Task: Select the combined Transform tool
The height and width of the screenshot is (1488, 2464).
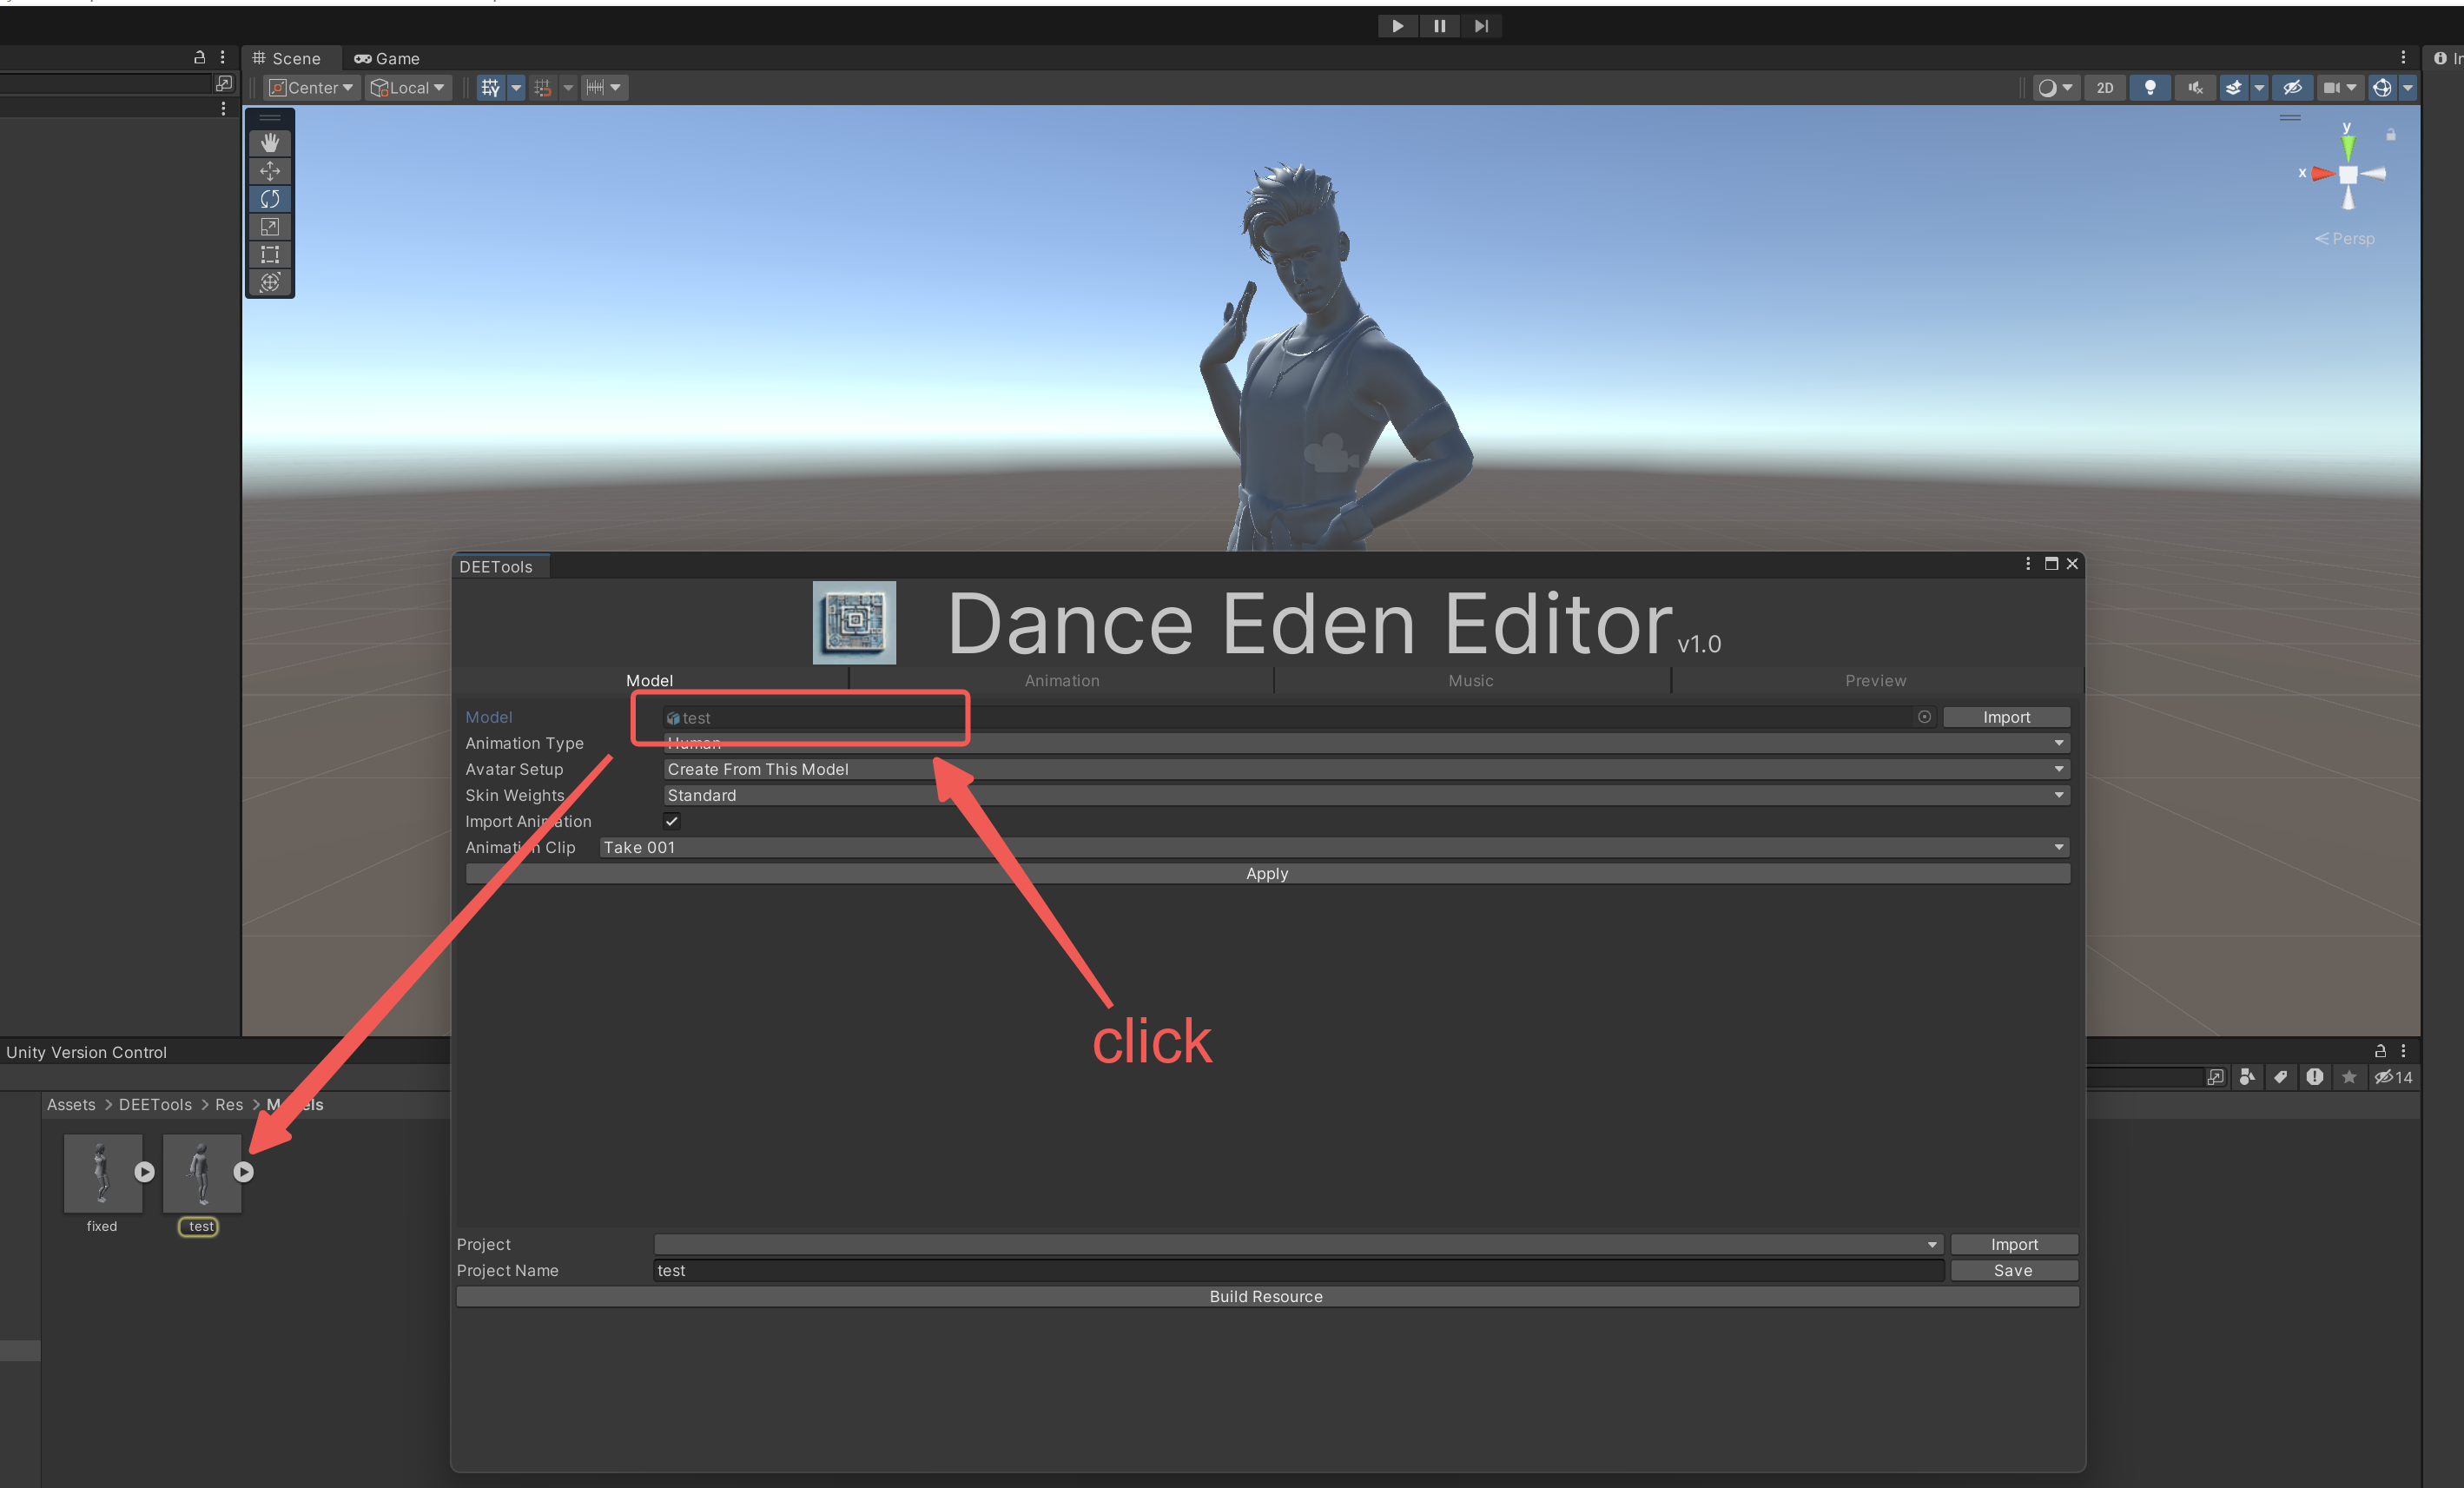Action: point(270,283)
